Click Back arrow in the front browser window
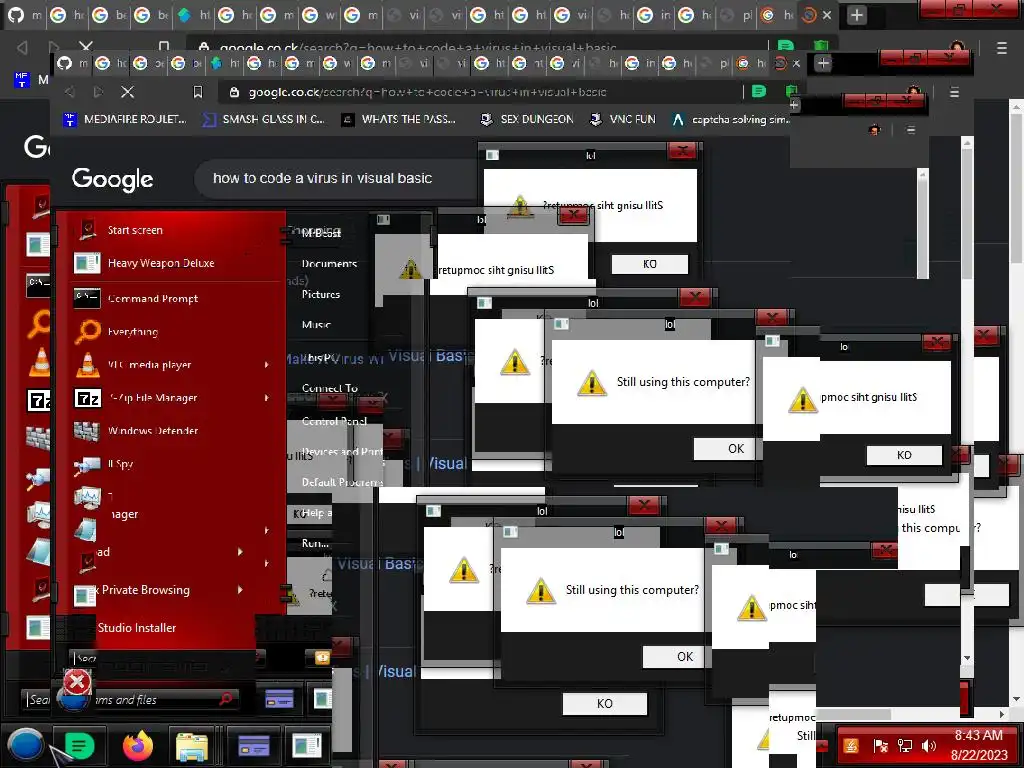 70,92
